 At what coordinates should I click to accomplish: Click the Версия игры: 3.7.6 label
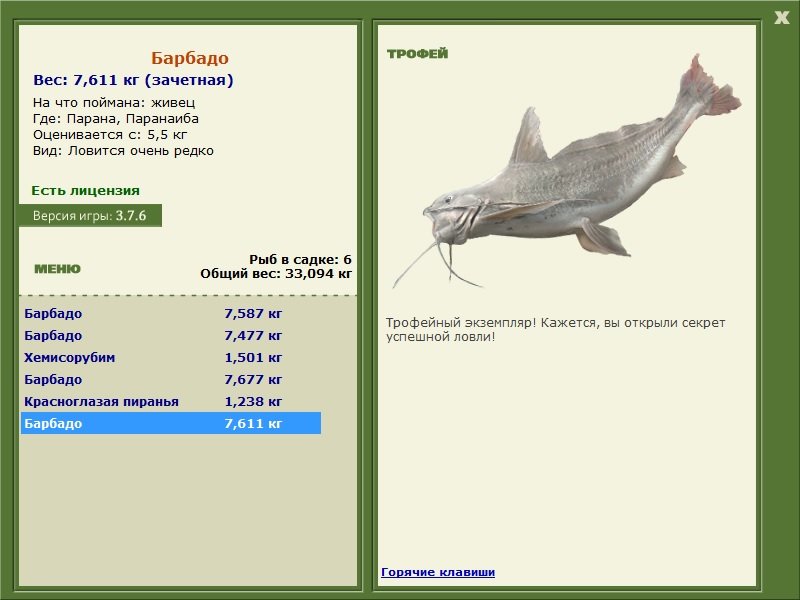coord(90,215)
